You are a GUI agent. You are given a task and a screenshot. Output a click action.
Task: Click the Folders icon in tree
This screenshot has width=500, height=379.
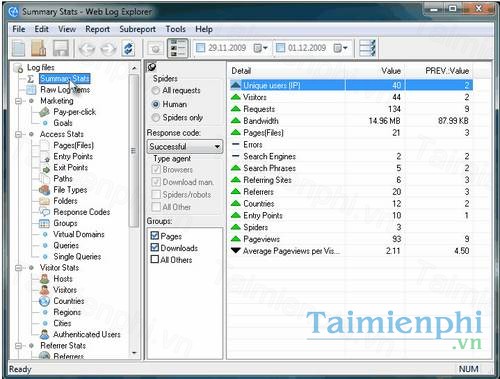point(44,201)
